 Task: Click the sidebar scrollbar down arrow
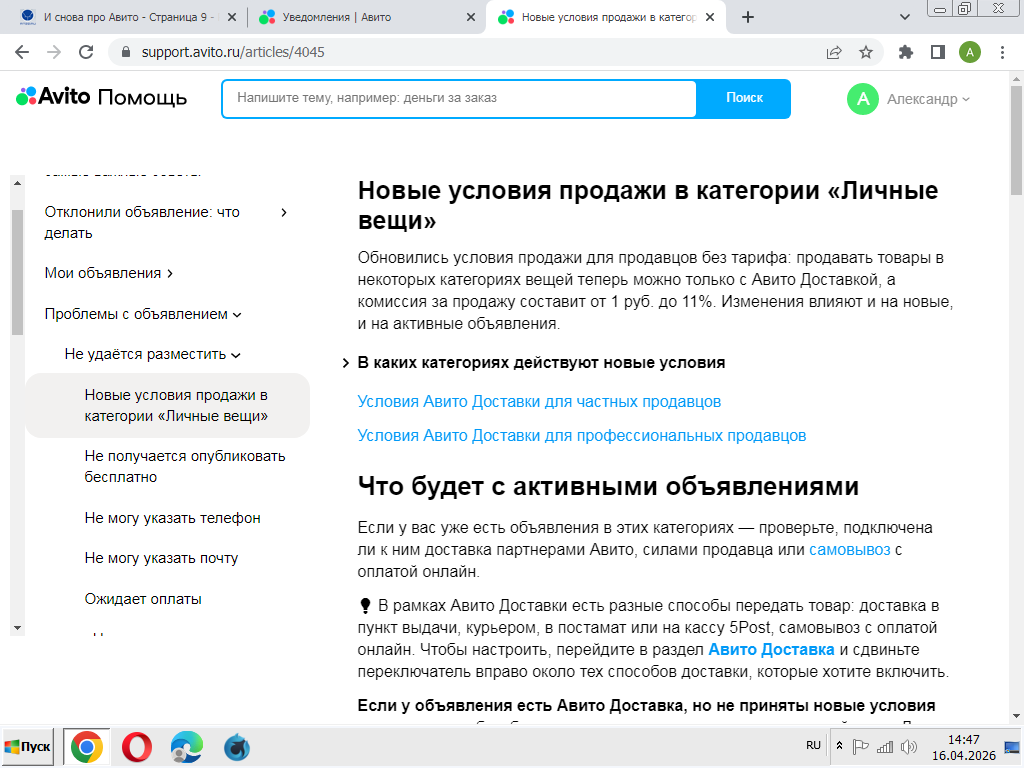click(x=16, y=627)
